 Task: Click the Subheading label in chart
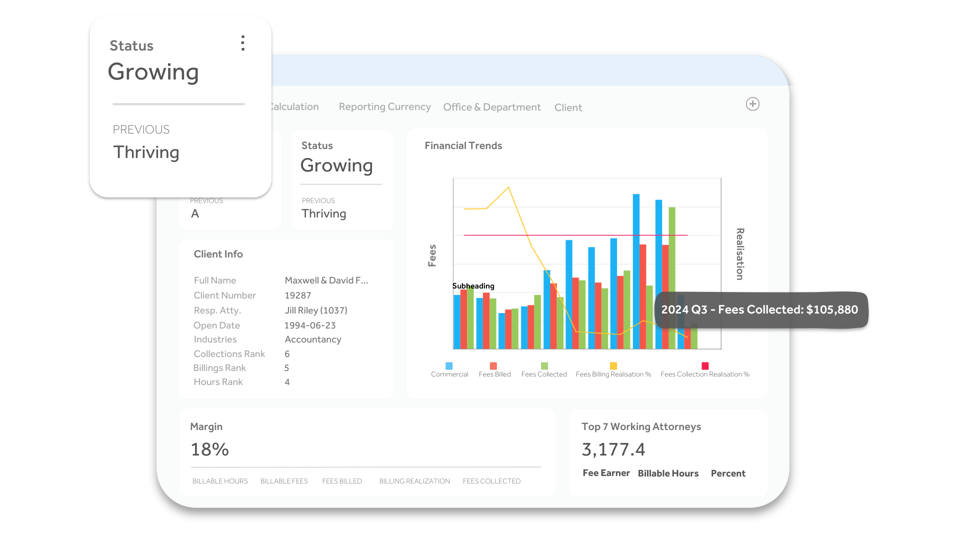(x=473, y=286)
